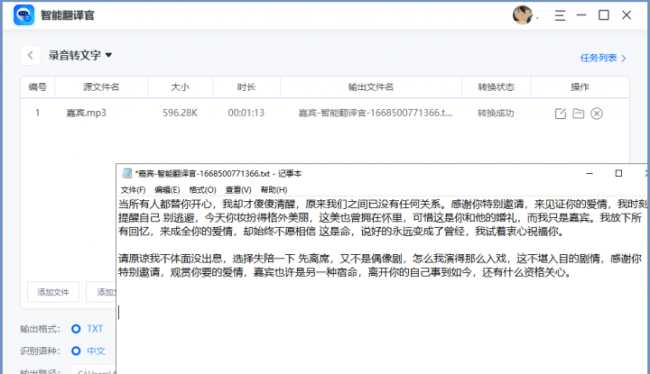
Task: Minimize the 智能翻译官 window
Action: tap(582, 15)
